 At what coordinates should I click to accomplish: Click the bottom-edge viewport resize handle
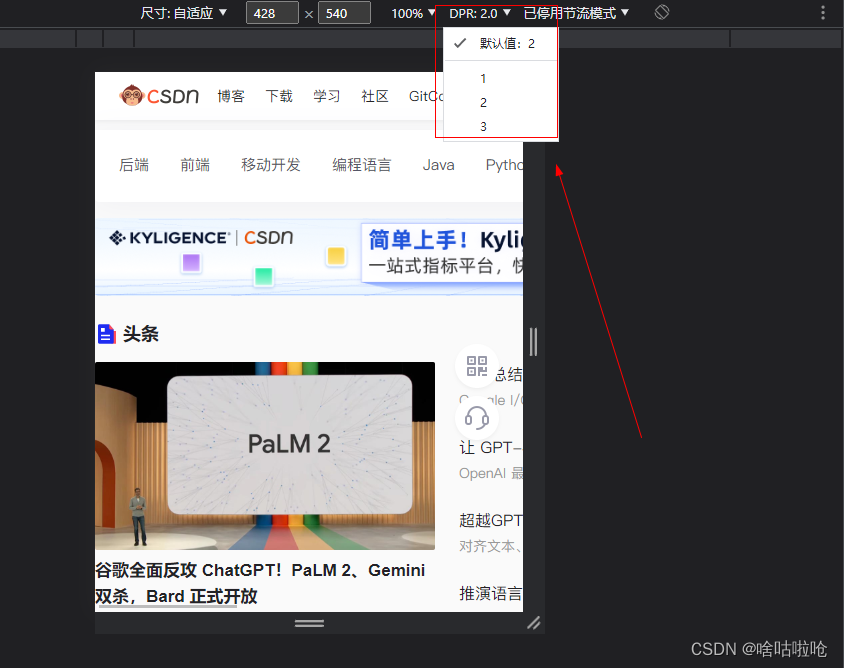tap(309, 623)
